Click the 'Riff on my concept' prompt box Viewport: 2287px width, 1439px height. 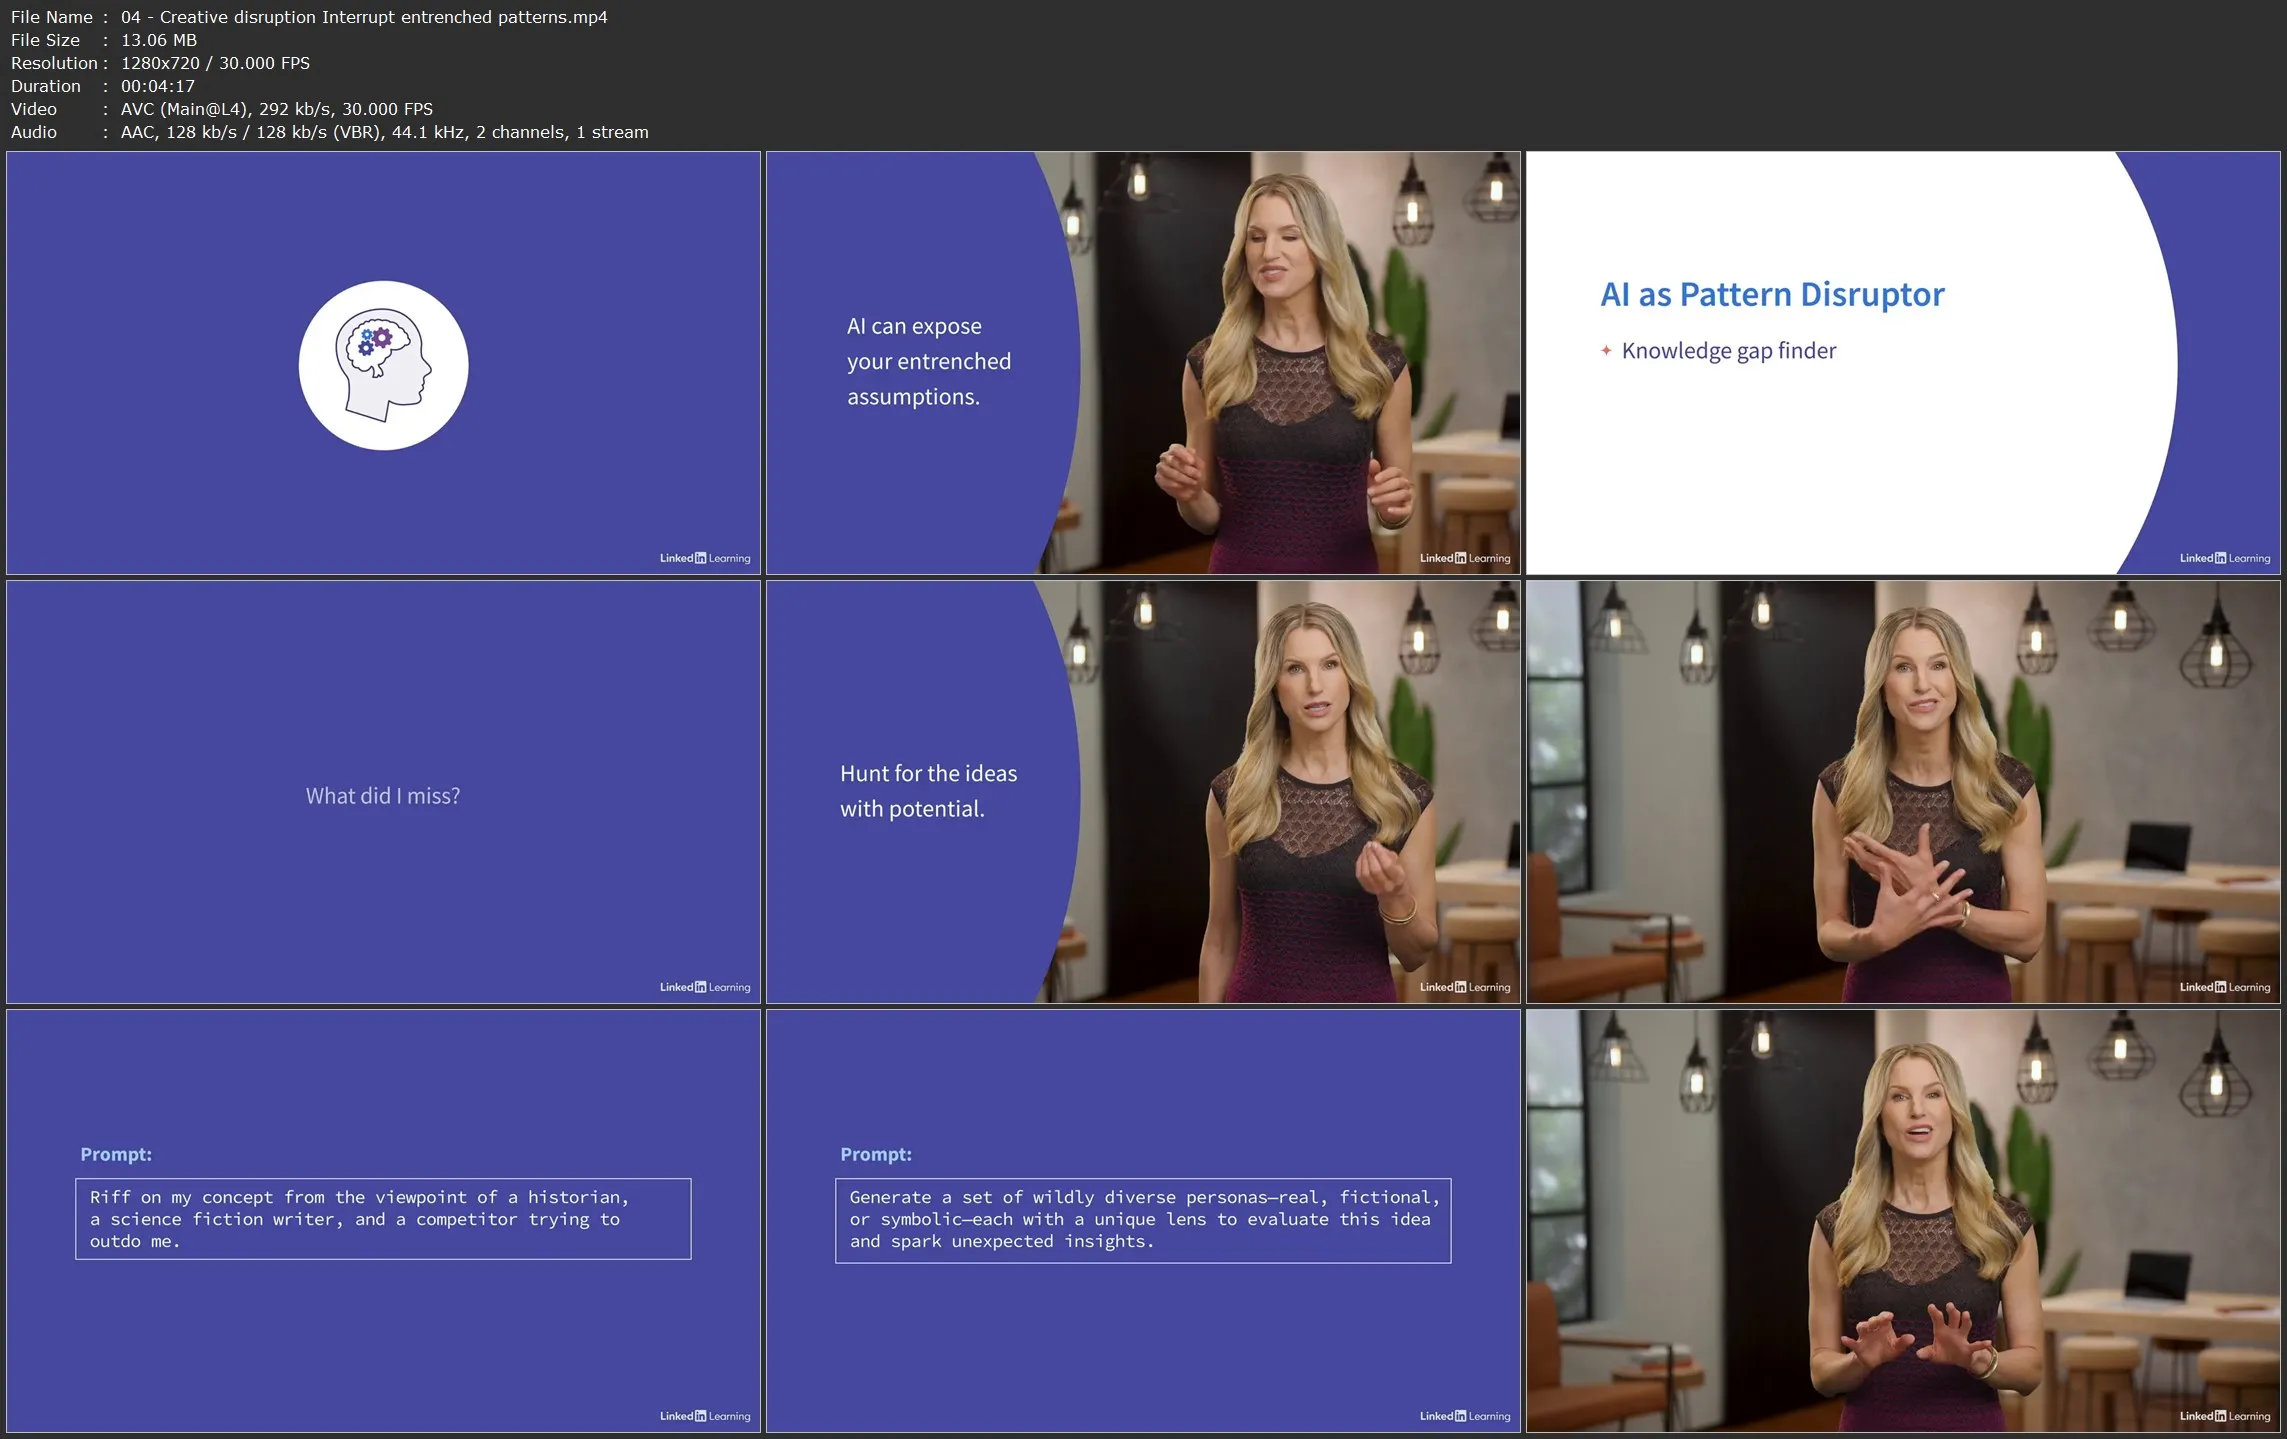click(x=383, y=1219)
